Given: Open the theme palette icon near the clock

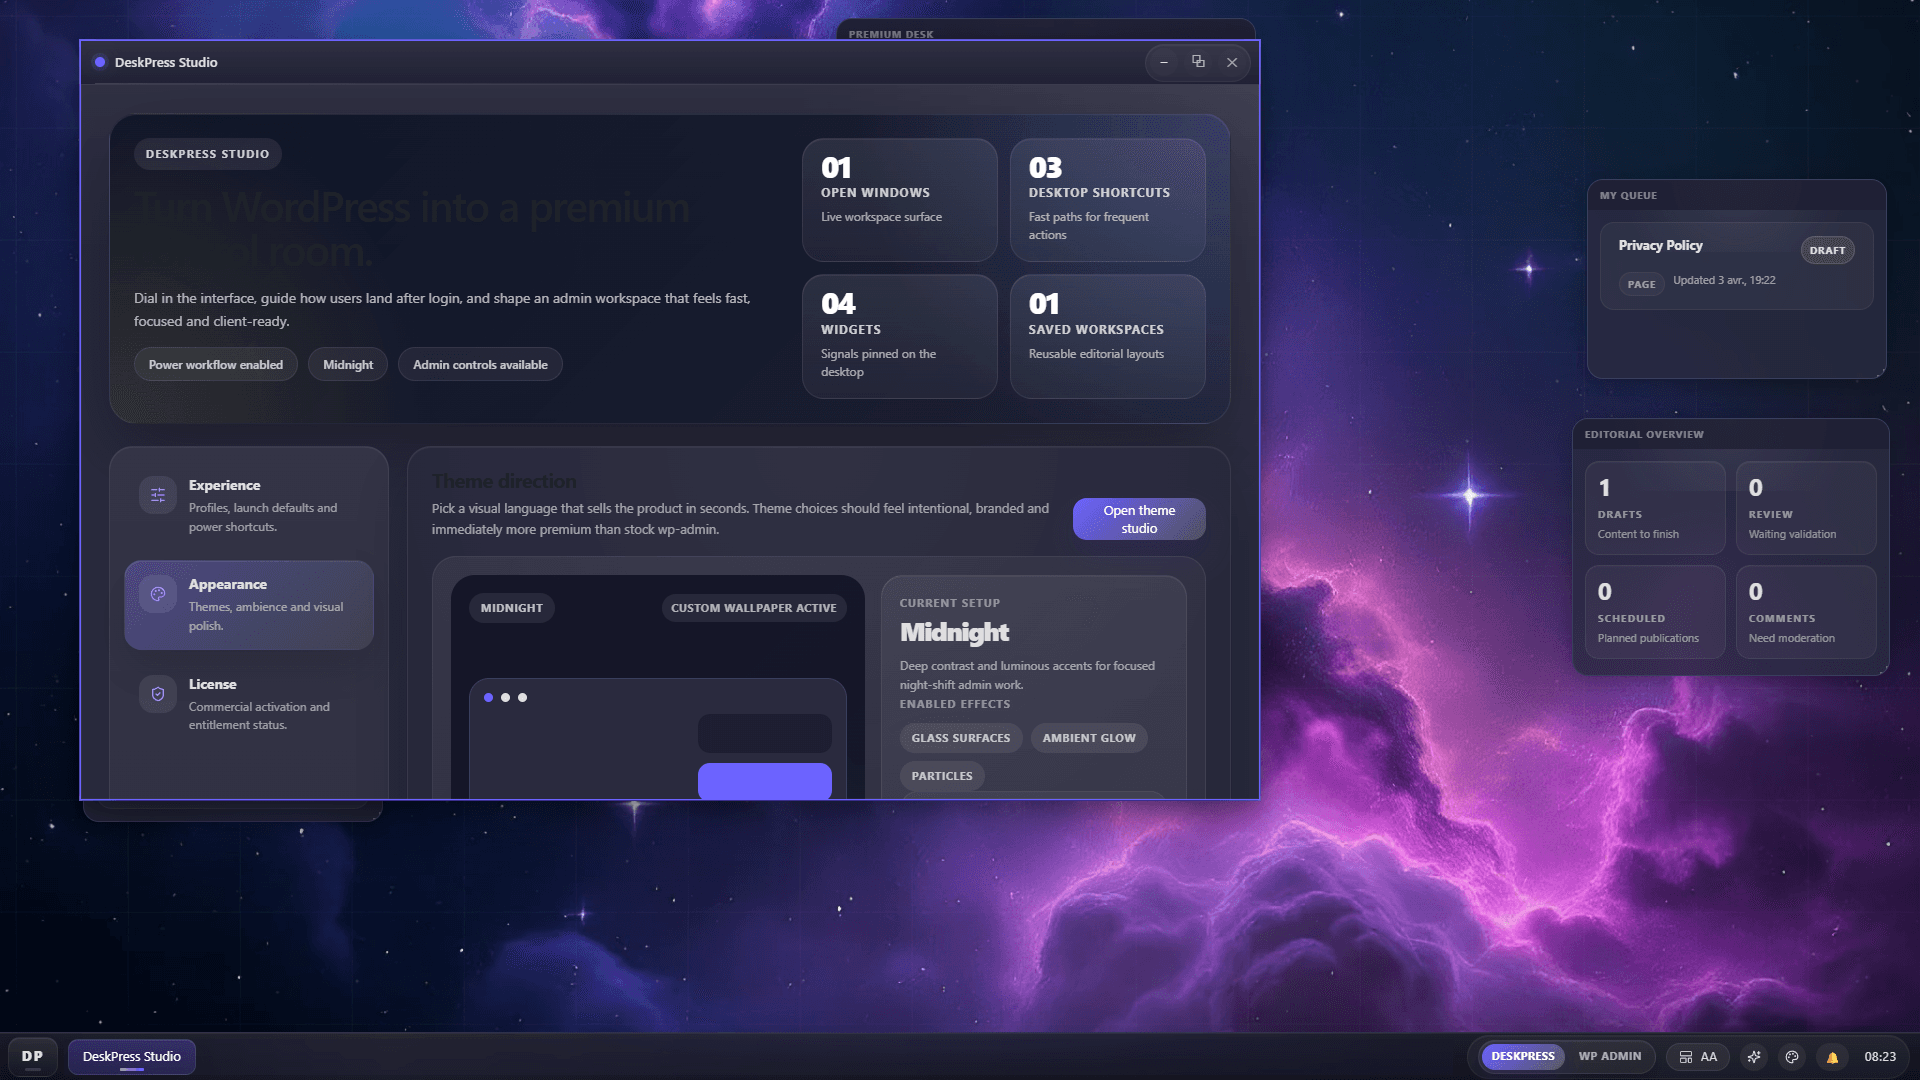Looking at the screenshot, I should click(x=1792, y=1056).
